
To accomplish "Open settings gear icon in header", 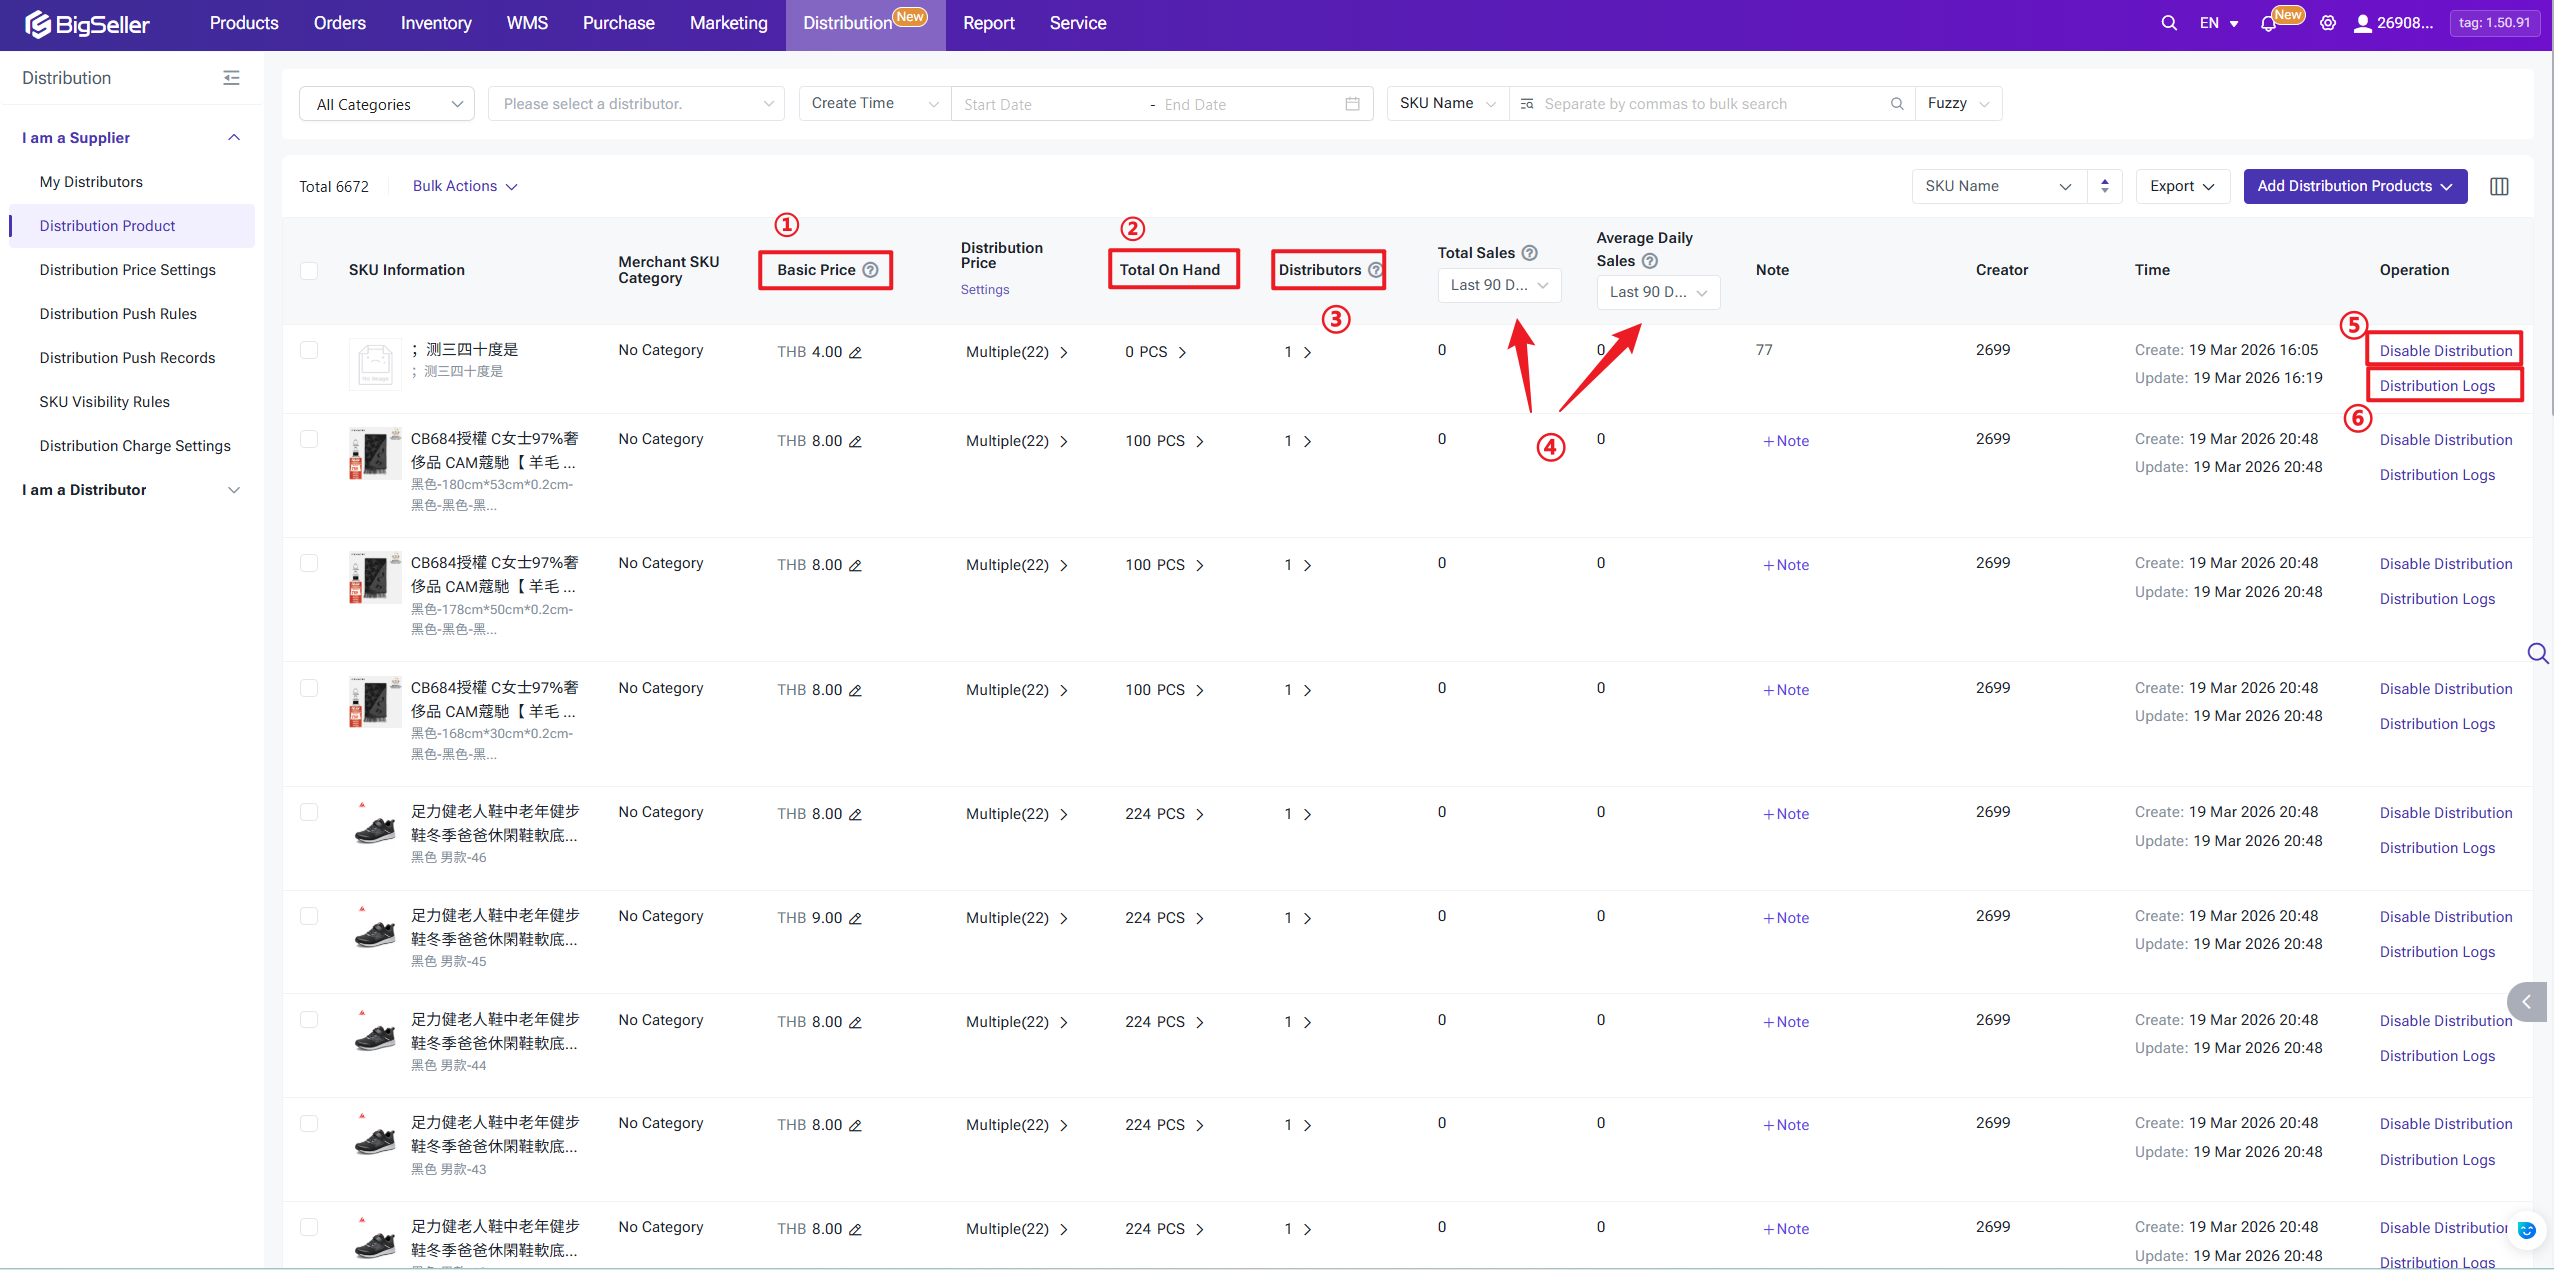I will [x=2328, y=23].
